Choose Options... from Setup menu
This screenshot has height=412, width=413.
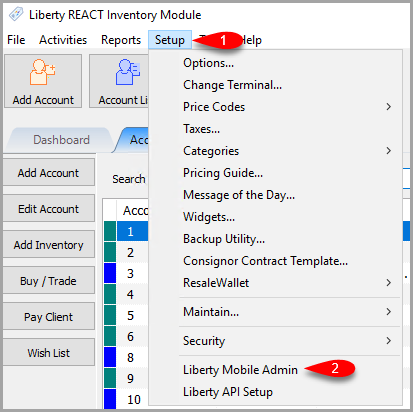[x=275, y=63]
